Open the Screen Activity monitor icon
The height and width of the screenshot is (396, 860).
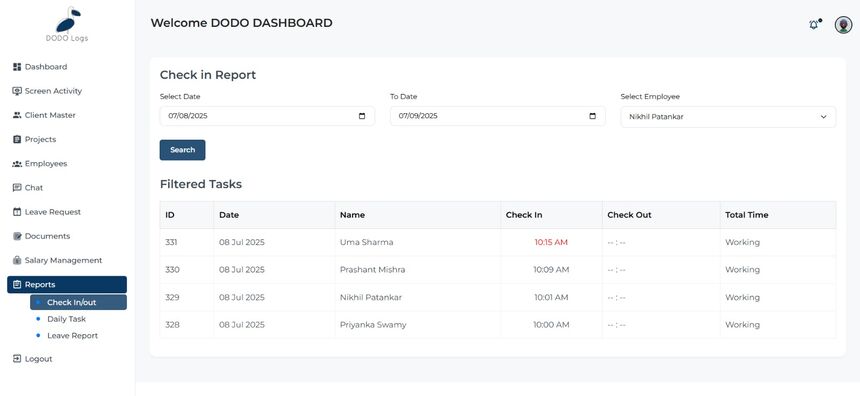tap(16, 91)
